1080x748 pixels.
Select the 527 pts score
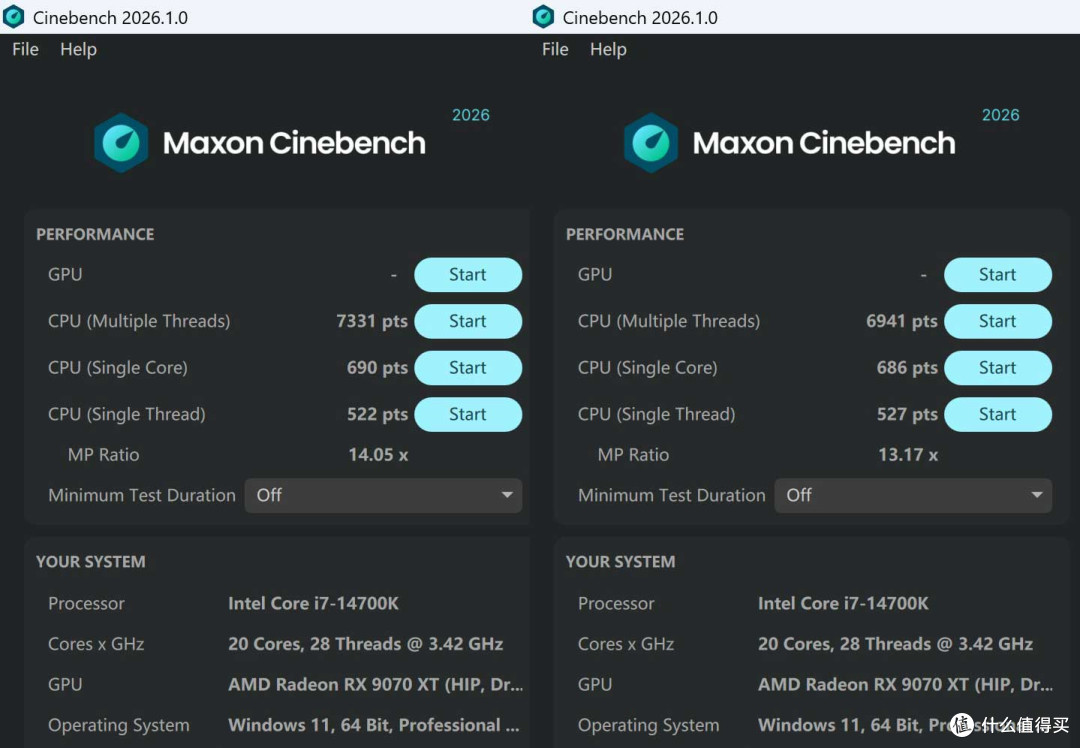(x=907, y=415)
